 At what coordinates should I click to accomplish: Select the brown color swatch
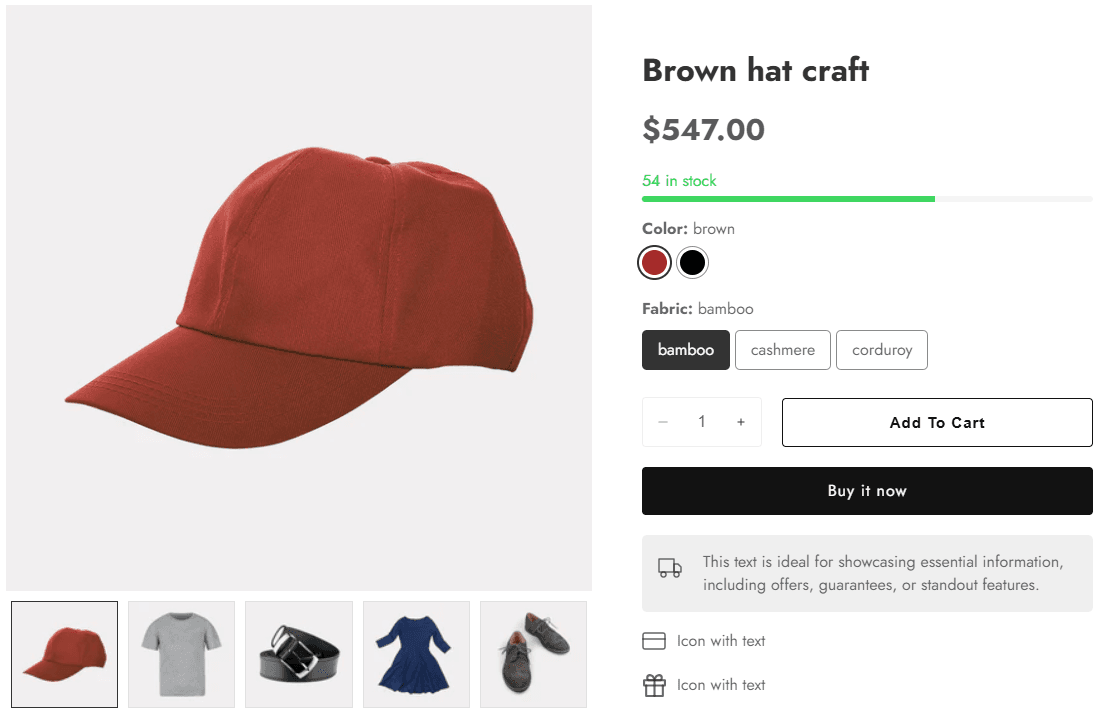654,263
